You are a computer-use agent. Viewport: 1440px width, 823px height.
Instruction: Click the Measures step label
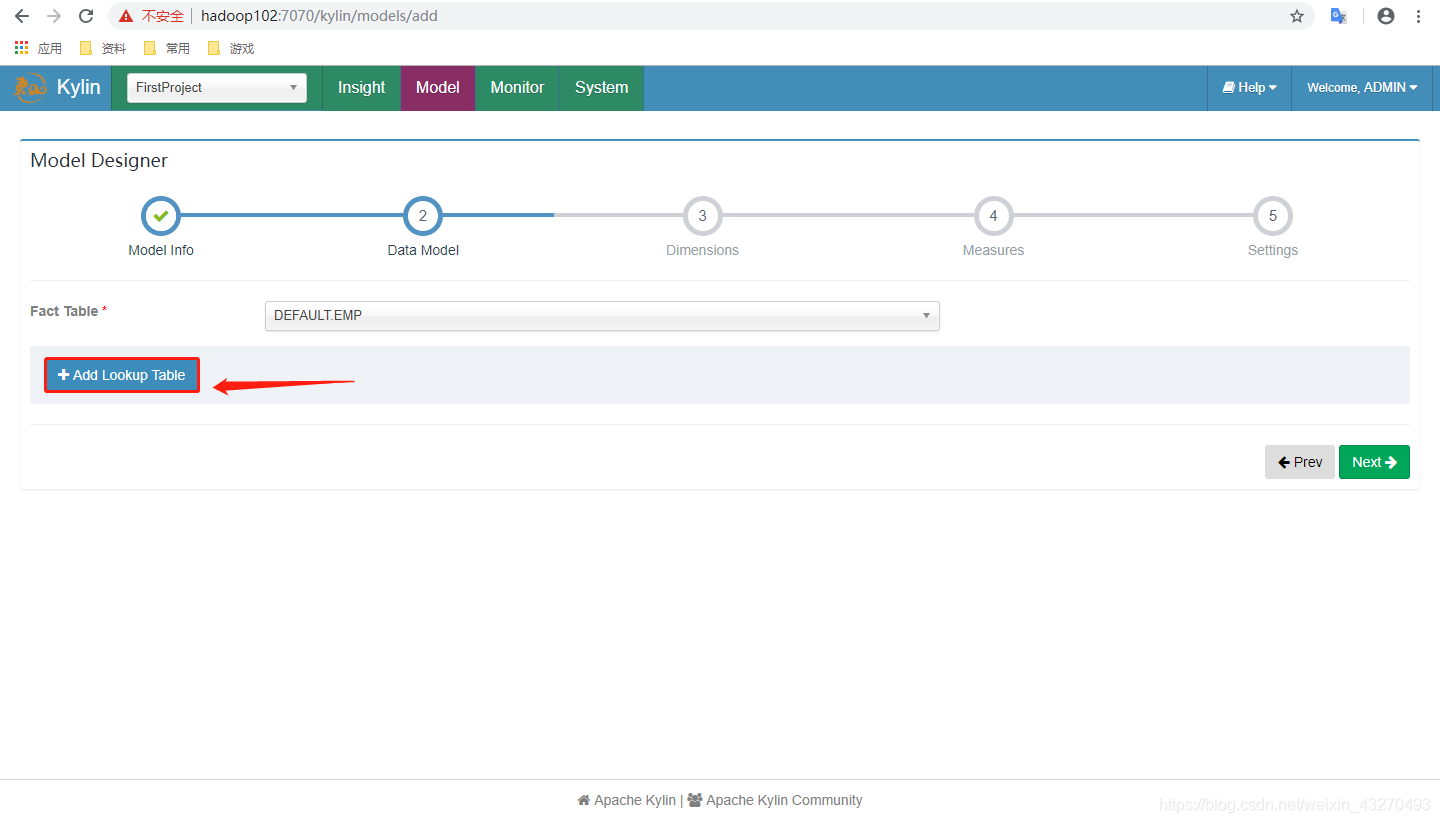pos(993,250)
